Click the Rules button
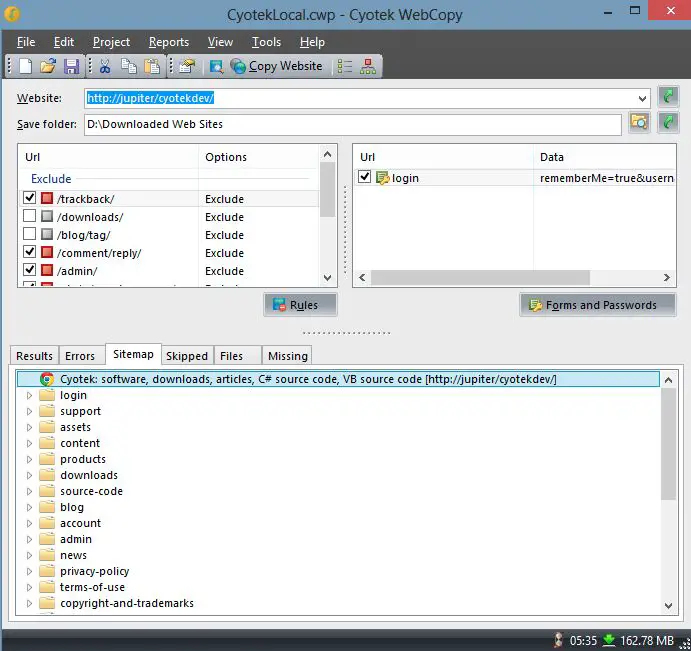The image size is (691, 651). 301,305
